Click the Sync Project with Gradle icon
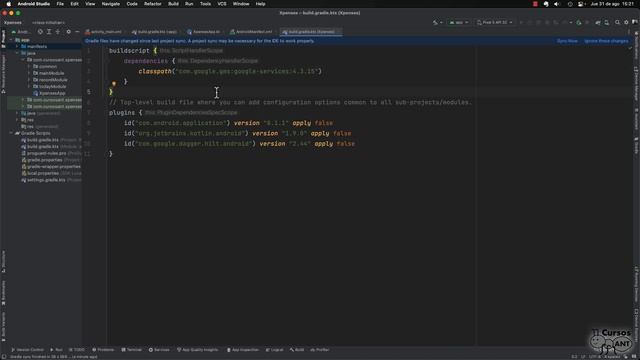This screenshot has width=640, height=360. click(x=598, y=22)
